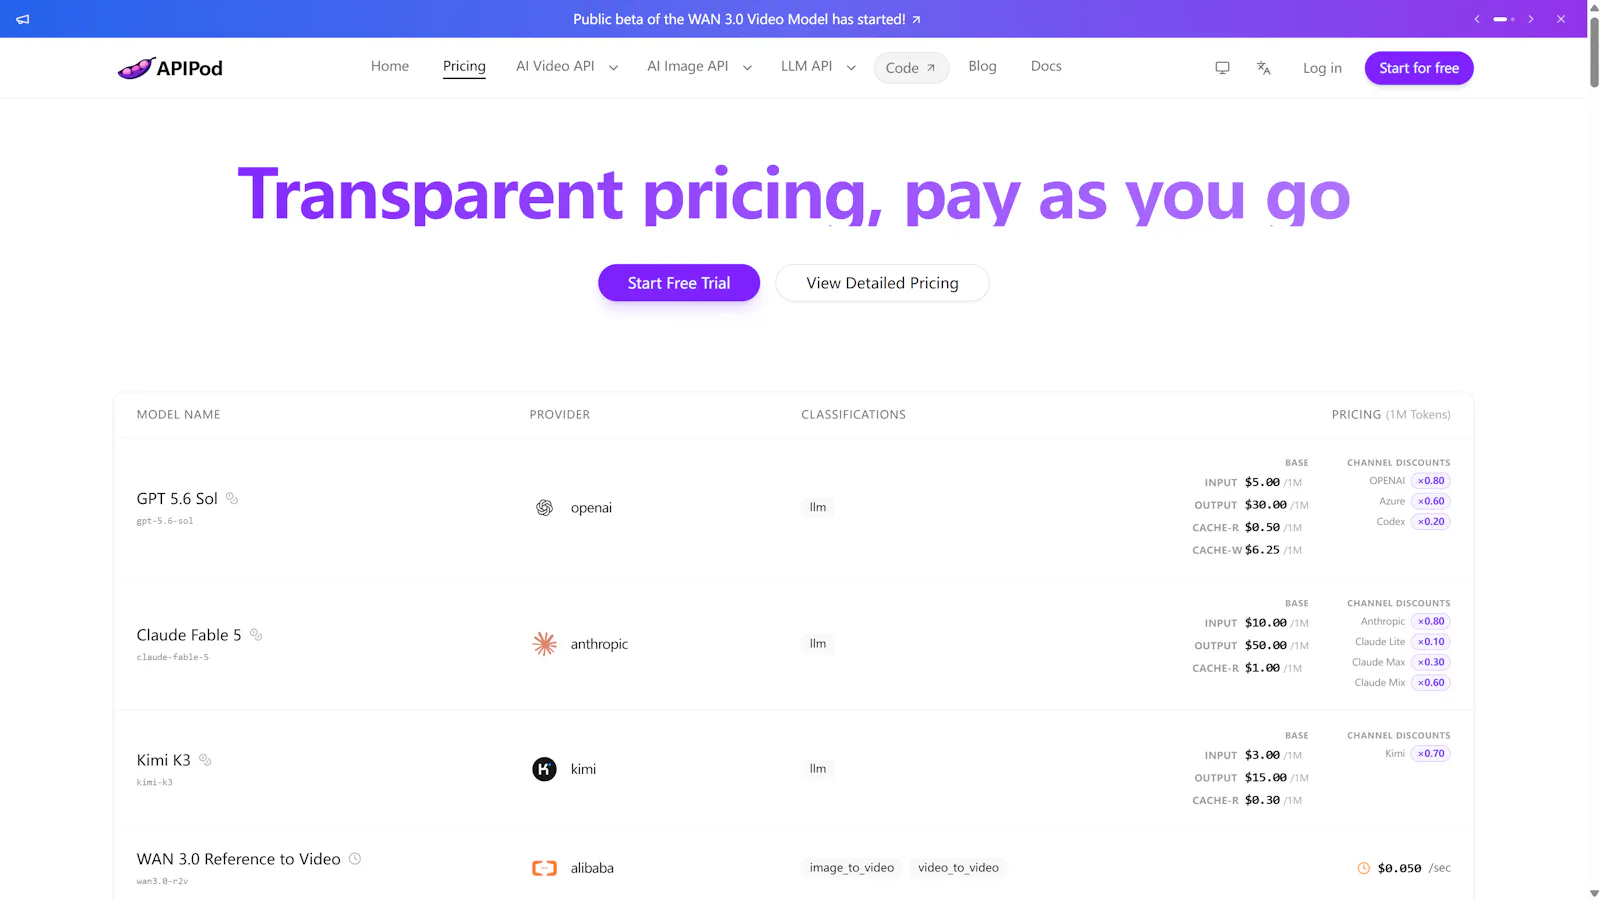Screen dimensions: 1600x900
Task: Click GPT 5.6 Sol output price $30.00
Action: coord(1266,505)
